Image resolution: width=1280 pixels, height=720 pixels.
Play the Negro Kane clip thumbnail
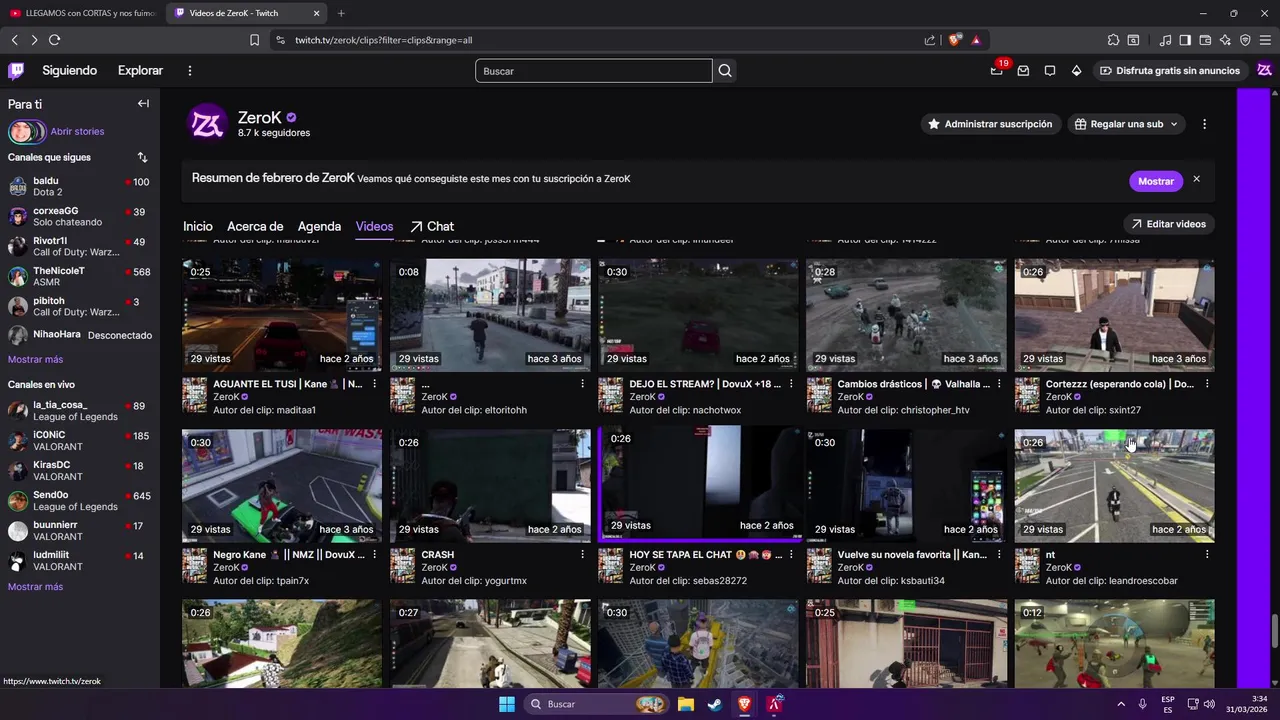(282, 486)
